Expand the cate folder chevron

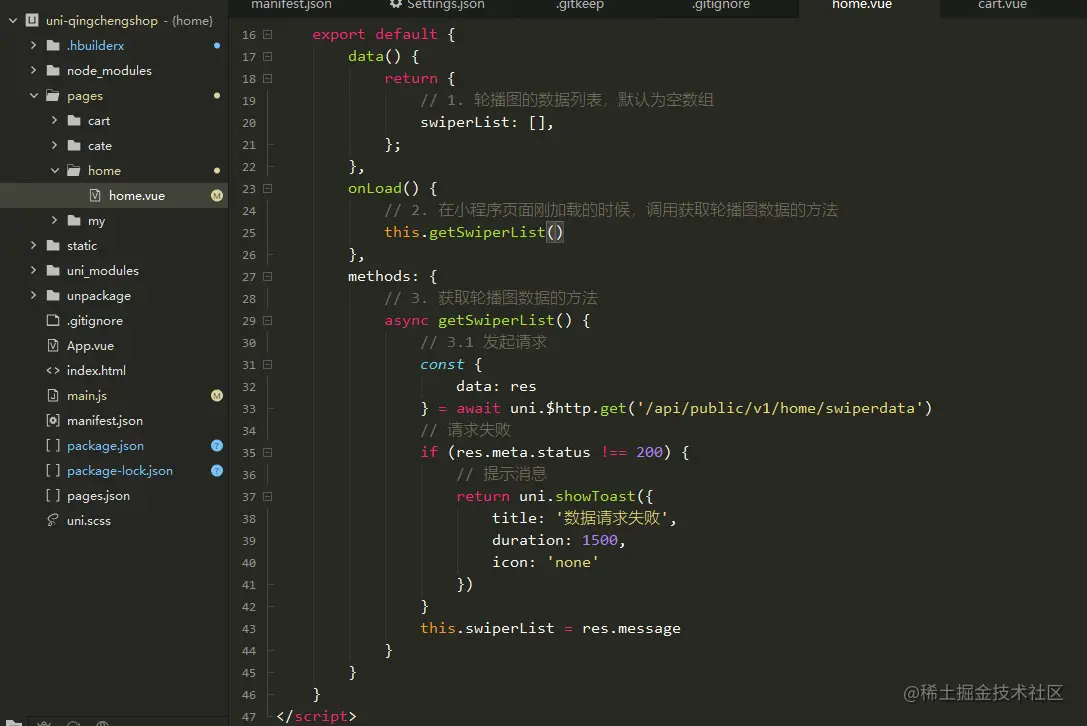click(54, 145)
